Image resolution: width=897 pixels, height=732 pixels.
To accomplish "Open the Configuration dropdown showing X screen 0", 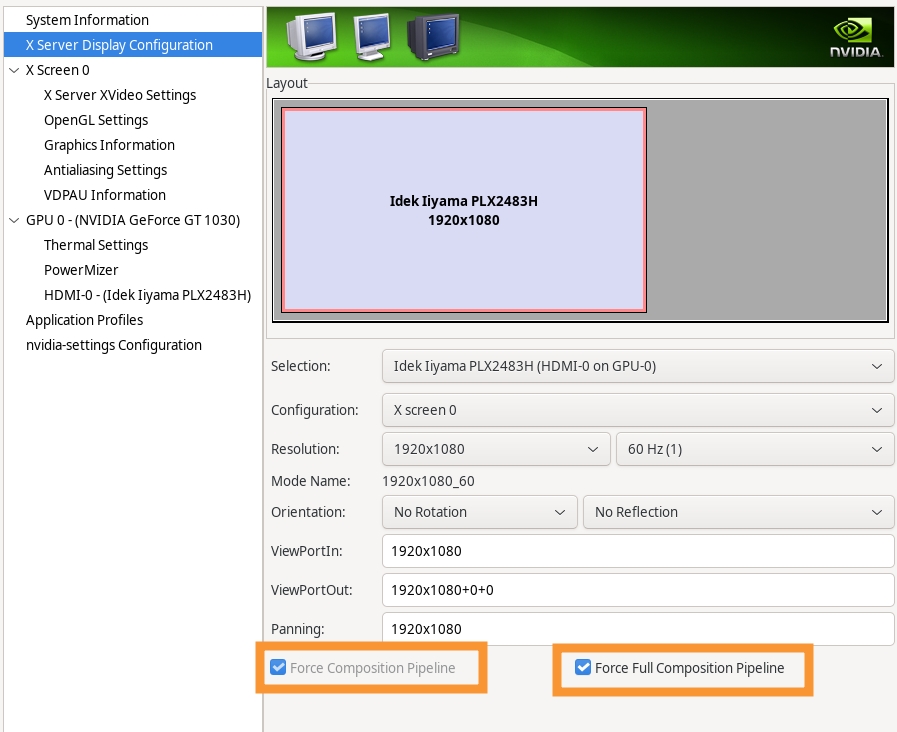I will pos(637,410).
